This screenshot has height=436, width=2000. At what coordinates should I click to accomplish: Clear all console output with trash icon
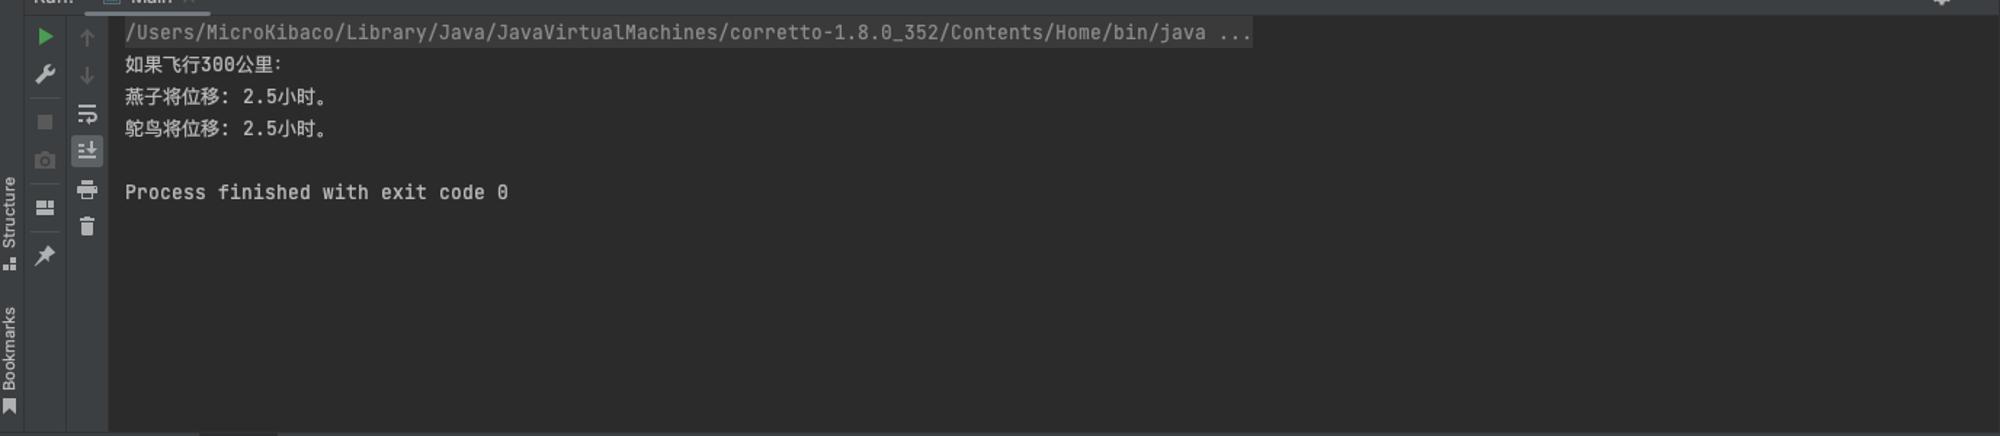coord(87,227)
